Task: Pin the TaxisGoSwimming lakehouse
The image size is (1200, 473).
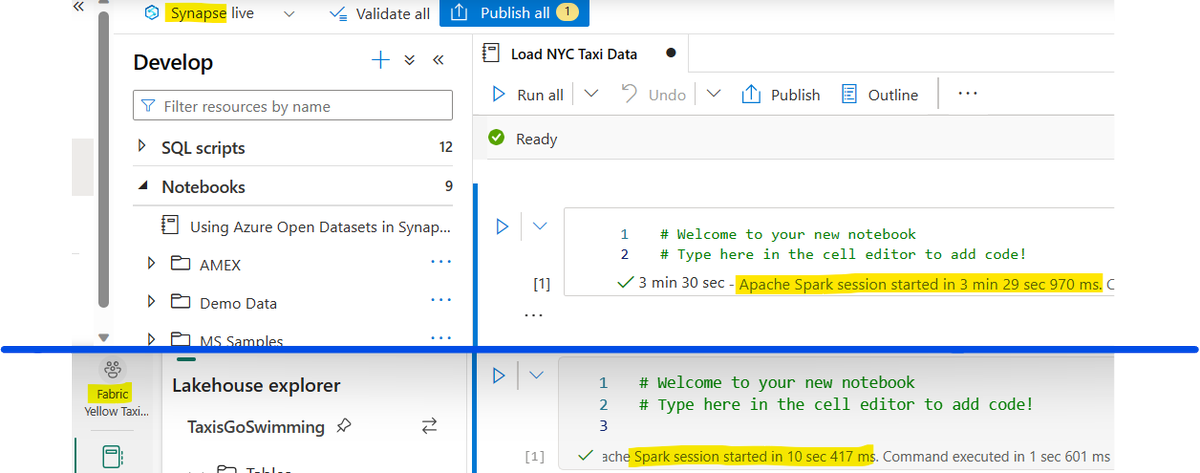Action: point(343,427)
